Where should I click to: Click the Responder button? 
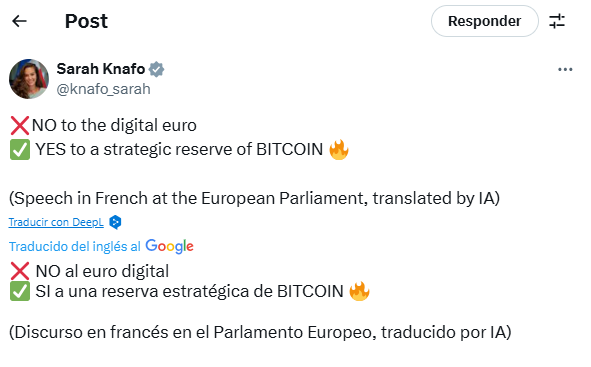pyautogui.click(x=485, y=21)
